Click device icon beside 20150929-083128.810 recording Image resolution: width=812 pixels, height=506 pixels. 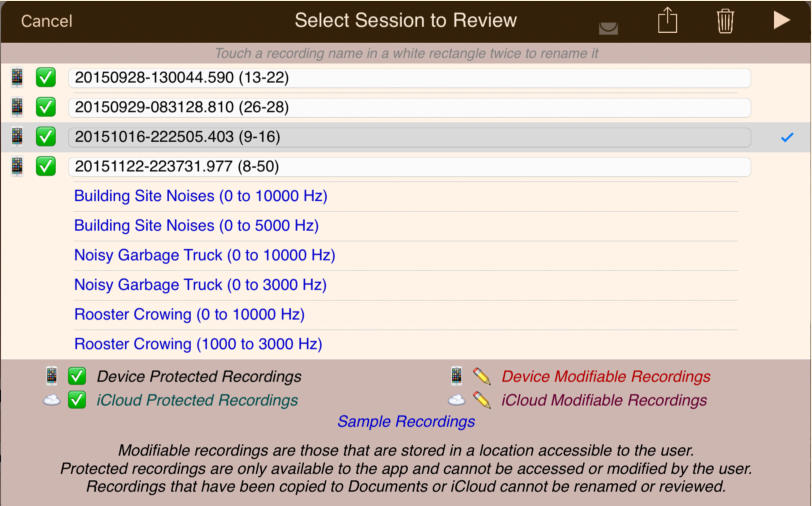coord(17,106)
